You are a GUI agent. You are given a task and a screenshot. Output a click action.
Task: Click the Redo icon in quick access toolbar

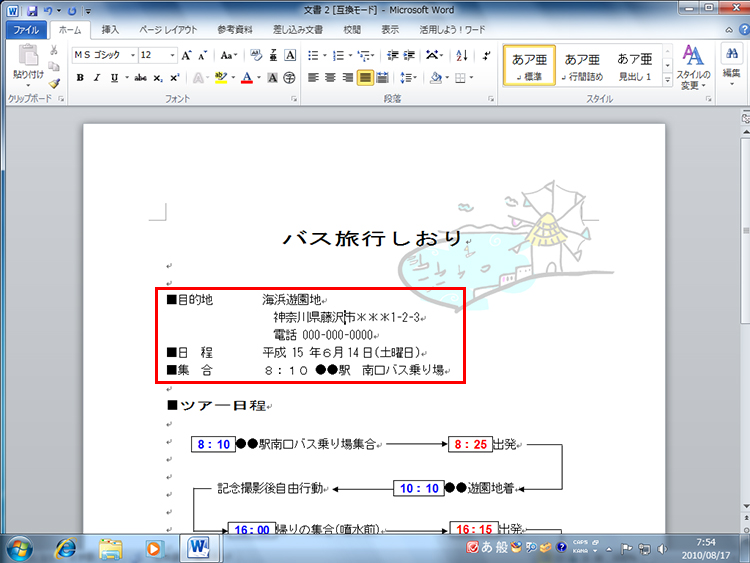click(x=72, y=11)
